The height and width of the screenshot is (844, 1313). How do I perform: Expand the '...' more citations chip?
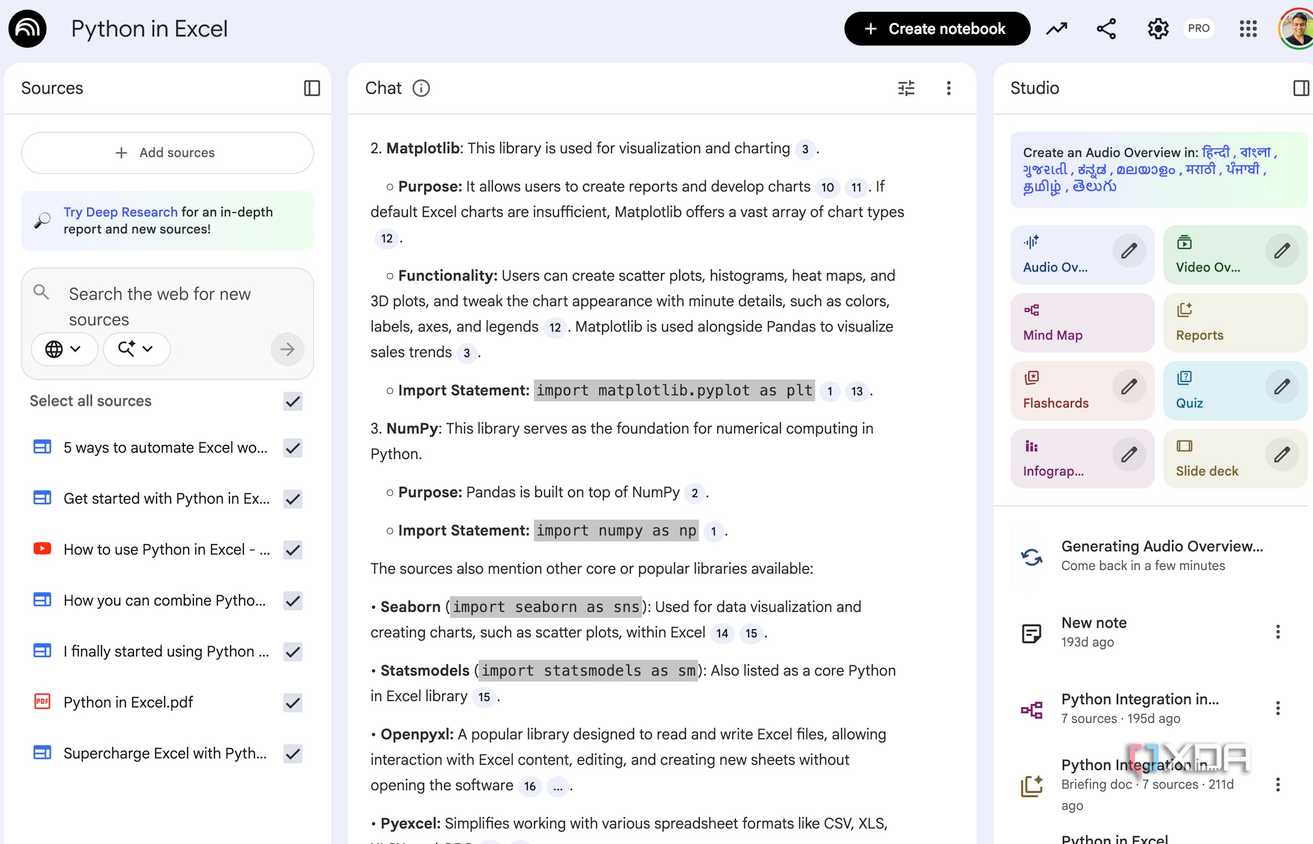click(x=558, y=786)
